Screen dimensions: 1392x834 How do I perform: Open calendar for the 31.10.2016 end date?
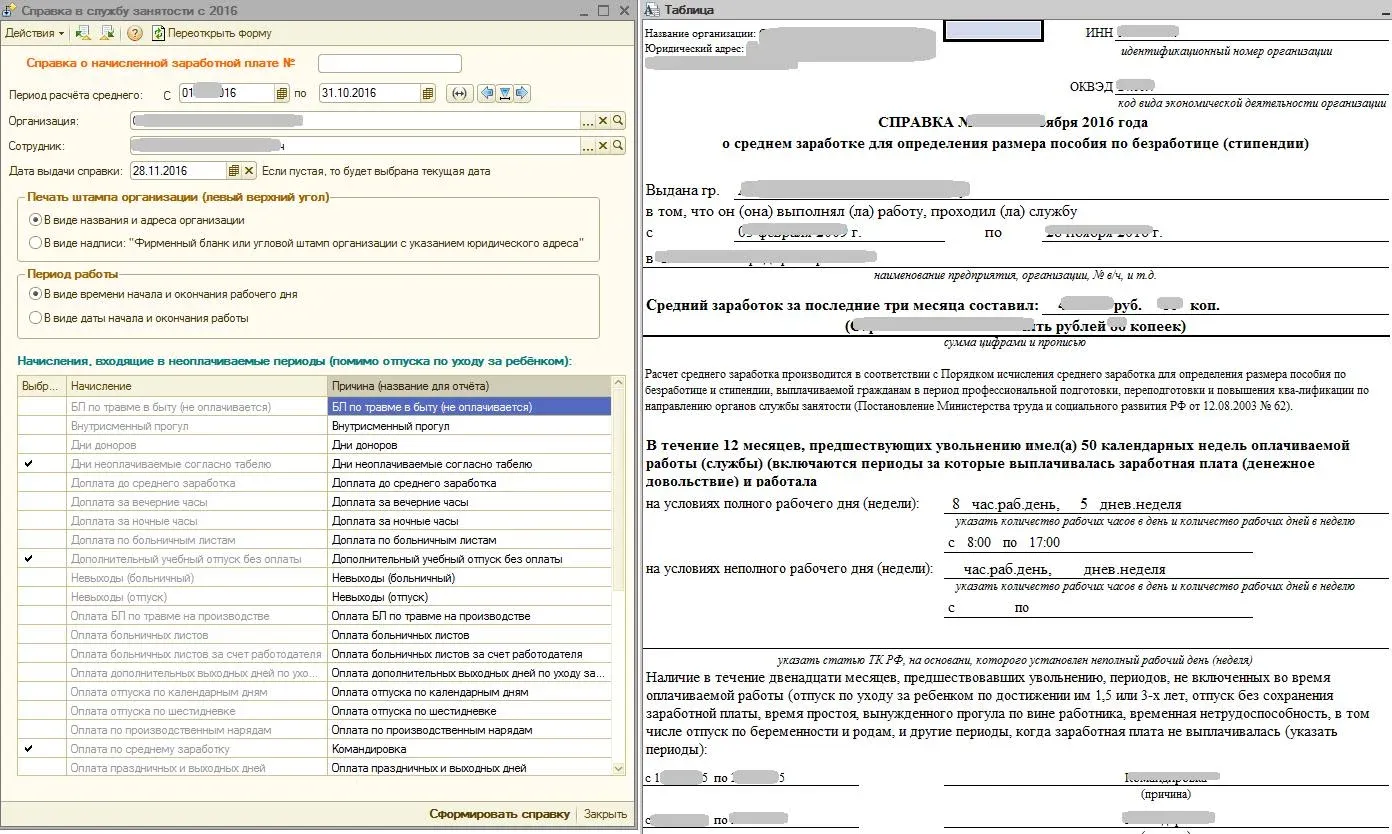point(428,93)
